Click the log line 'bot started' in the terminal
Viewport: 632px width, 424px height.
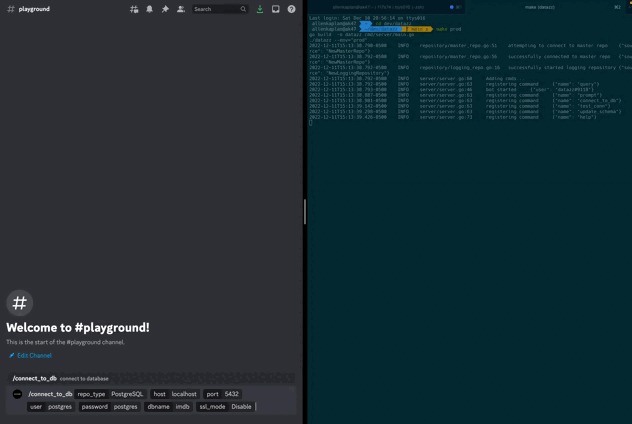(x=451, y=89)
